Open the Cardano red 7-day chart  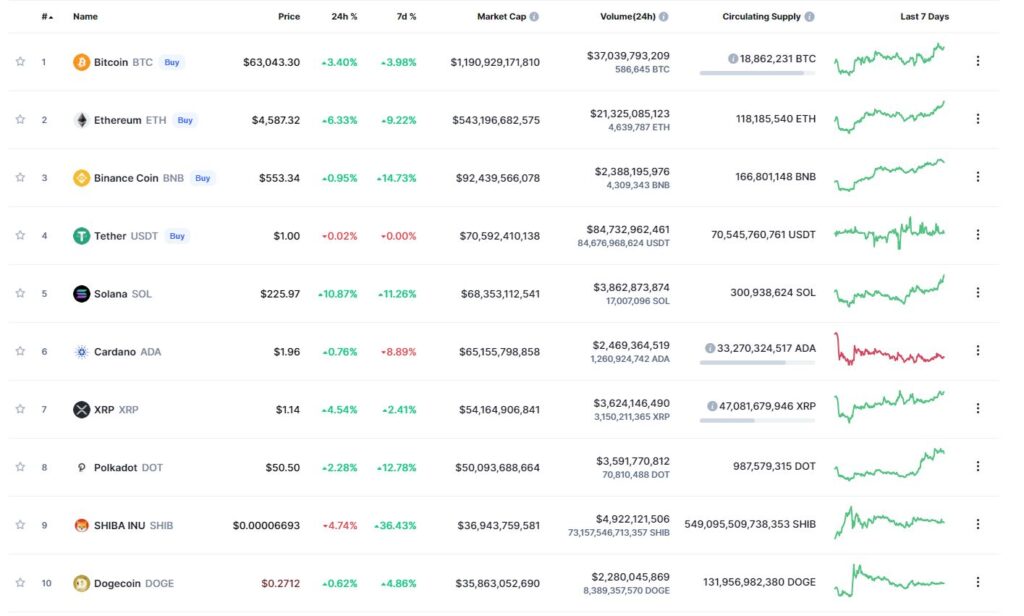[x=889, y=349]
